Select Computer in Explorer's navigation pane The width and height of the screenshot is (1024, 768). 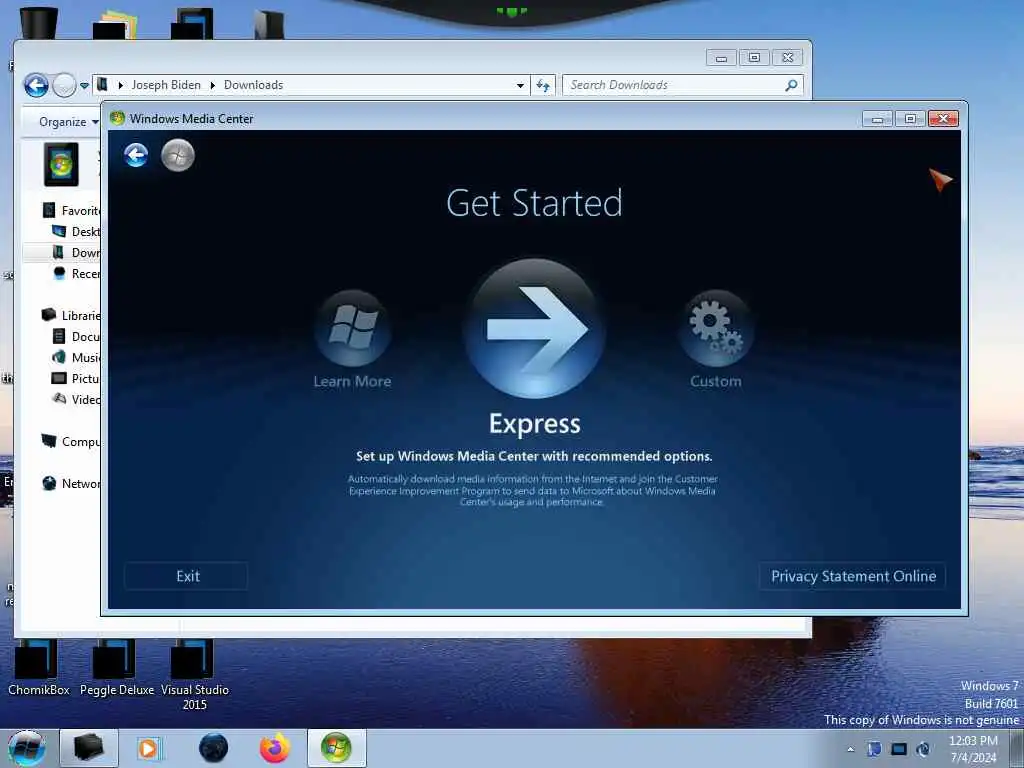(x=72, y=441)
